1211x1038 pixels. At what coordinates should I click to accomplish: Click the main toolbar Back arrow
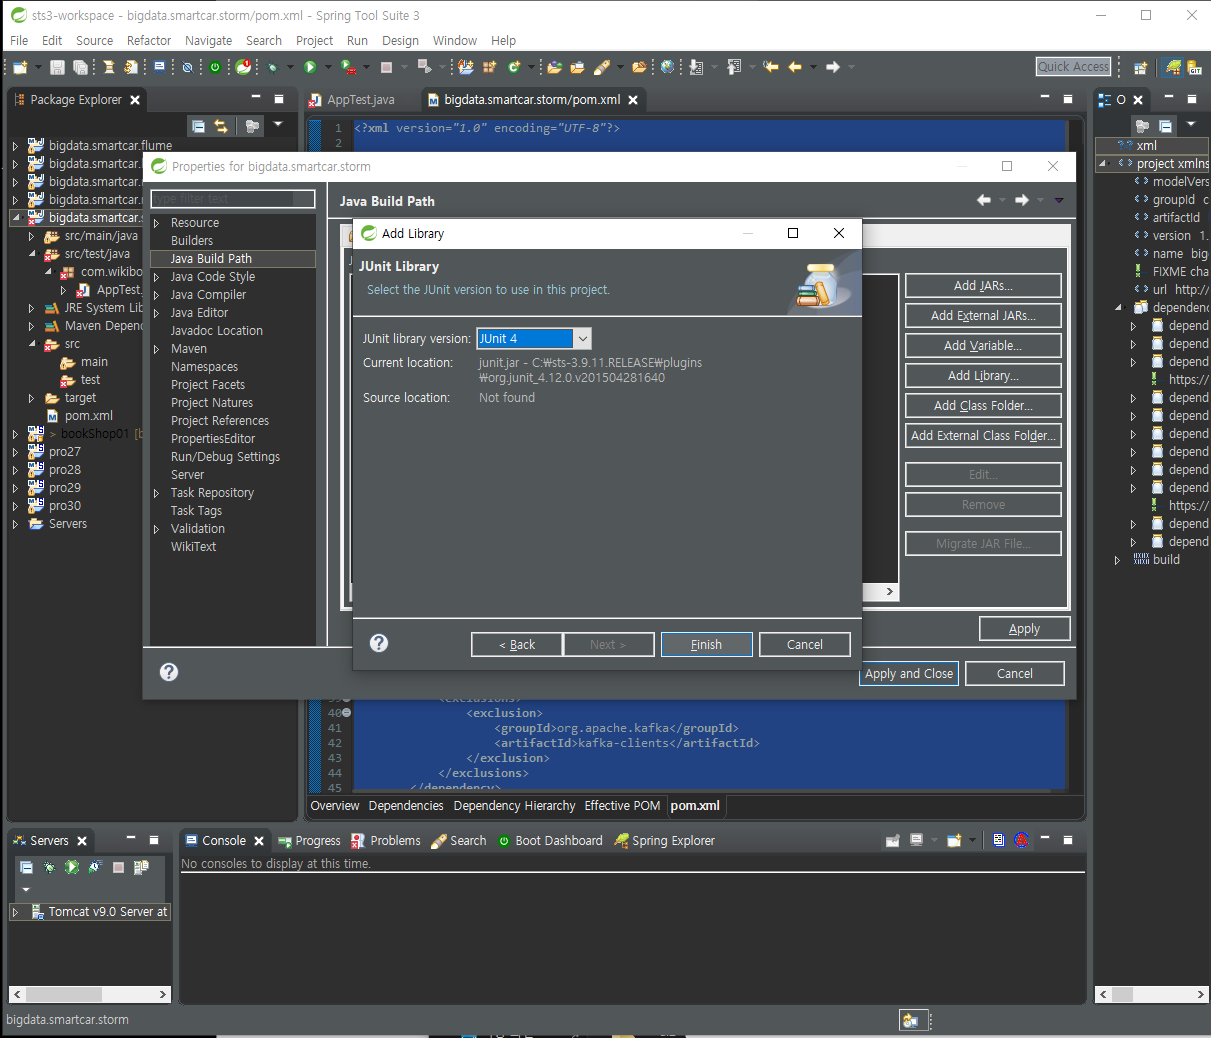[795, 67]
